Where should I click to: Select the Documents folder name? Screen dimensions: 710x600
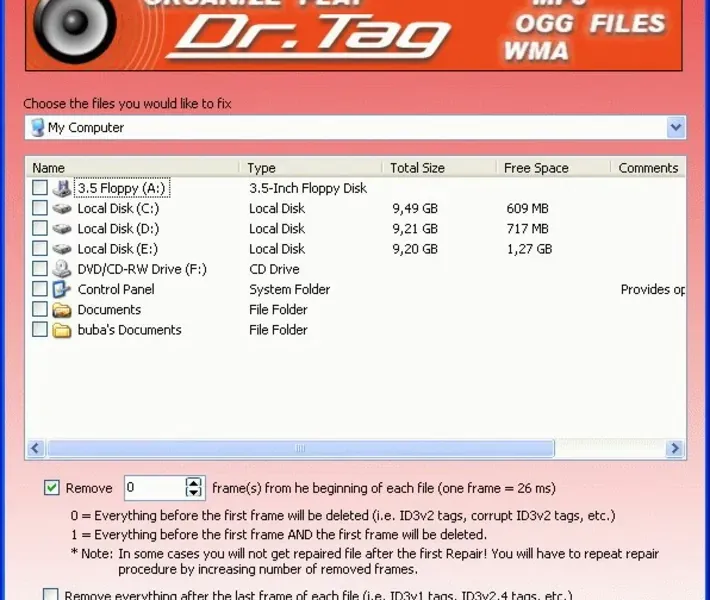pos(109,310)
